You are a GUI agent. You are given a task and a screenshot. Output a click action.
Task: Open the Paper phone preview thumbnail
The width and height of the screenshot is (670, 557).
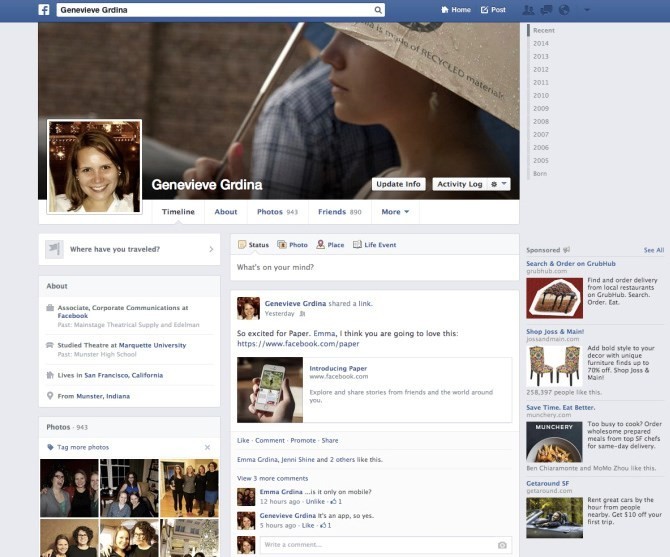[x=270, y=390]
